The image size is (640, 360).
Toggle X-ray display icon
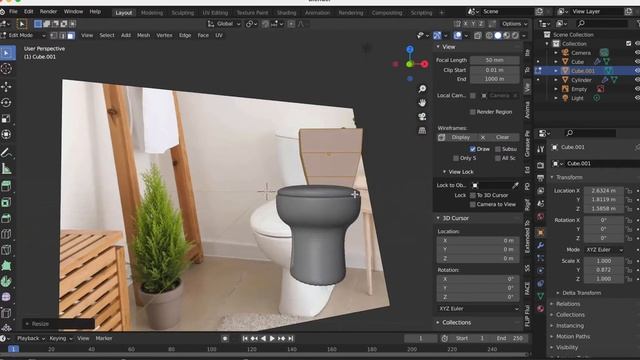[478, 36]
